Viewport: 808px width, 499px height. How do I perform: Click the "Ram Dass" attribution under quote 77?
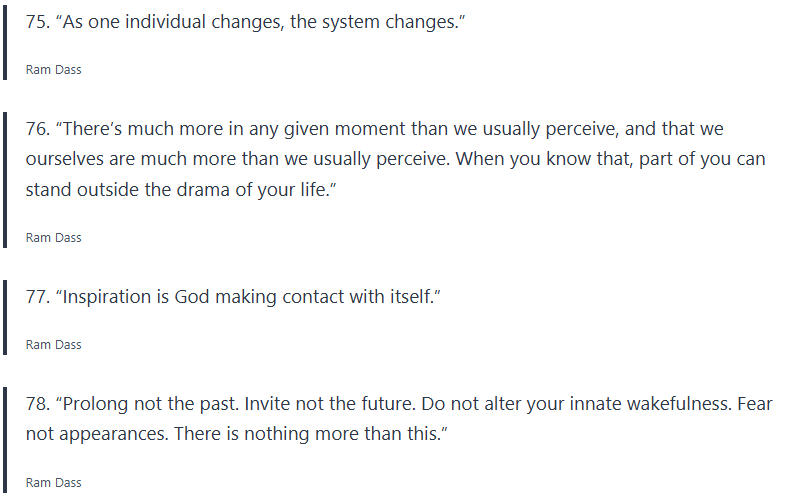point(54,345)
